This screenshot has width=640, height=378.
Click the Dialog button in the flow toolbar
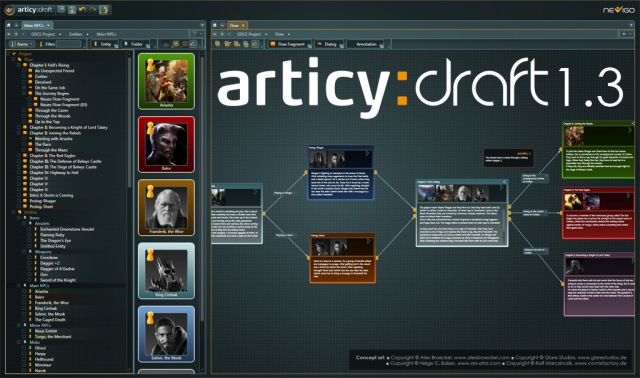pos(329,44)
